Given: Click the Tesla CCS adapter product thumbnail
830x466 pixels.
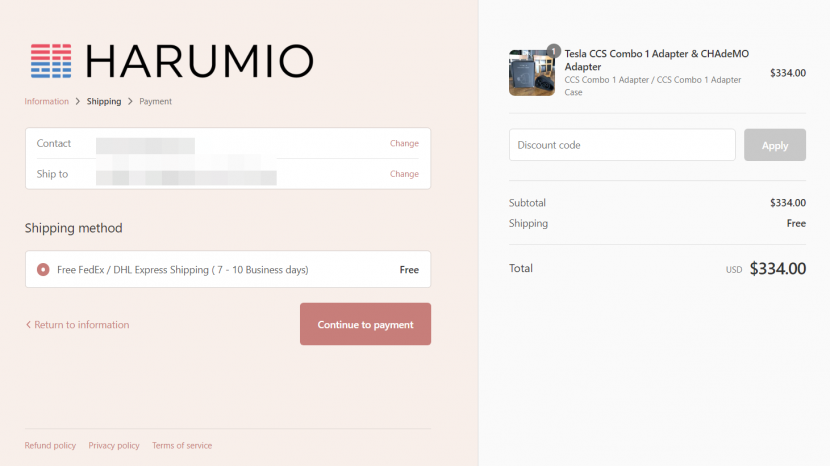Looking at the screenshot, I should click(x=532, y=73).
